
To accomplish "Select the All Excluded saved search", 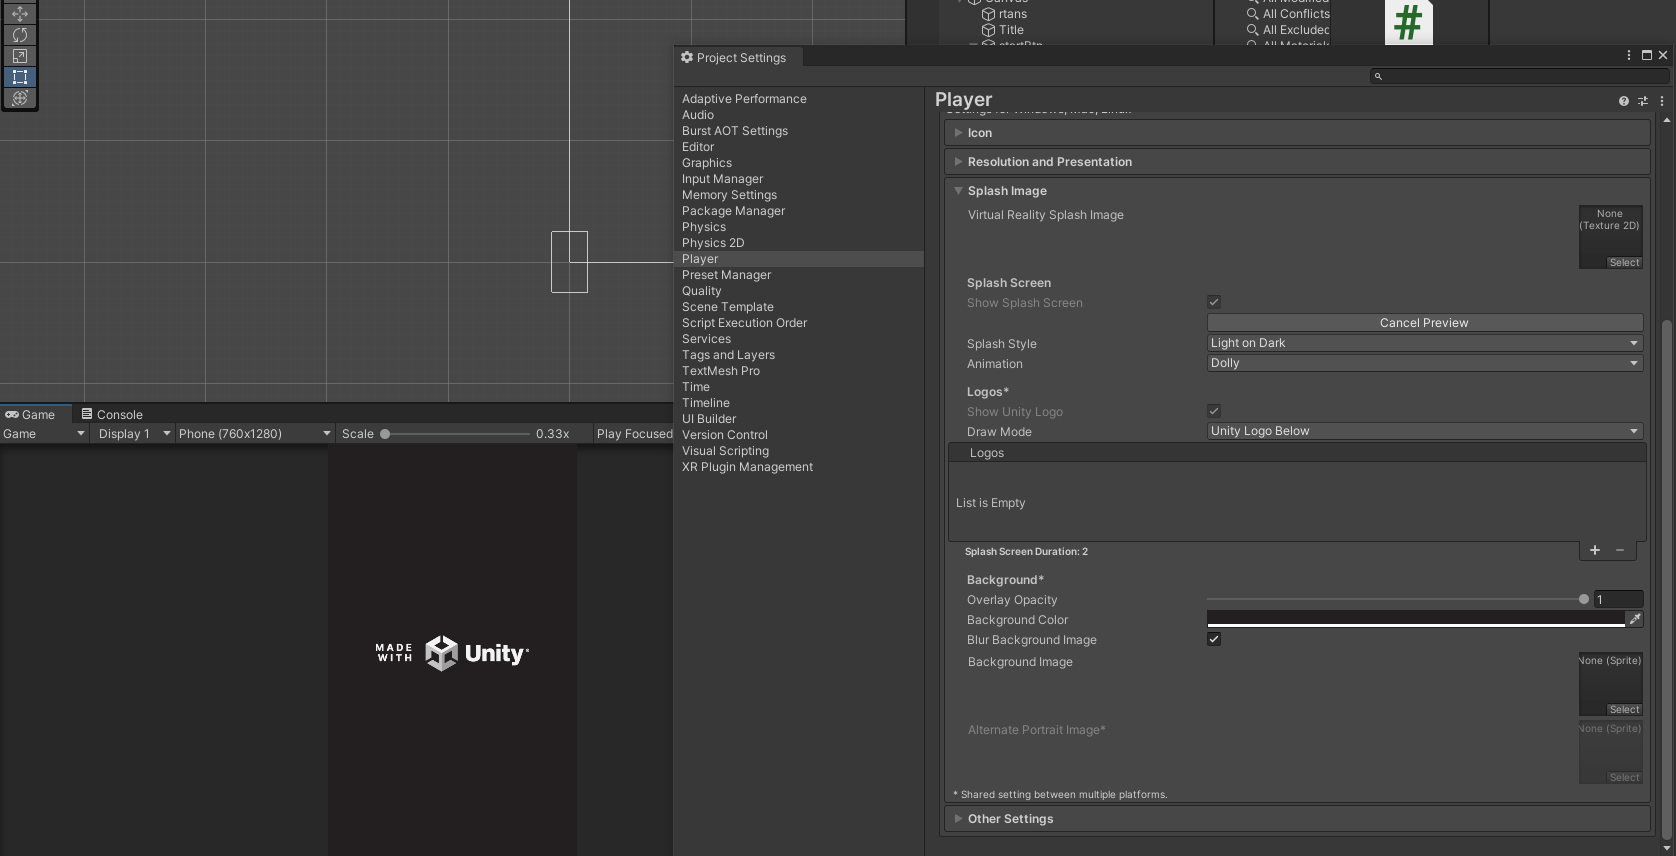I will (1288, 30).
